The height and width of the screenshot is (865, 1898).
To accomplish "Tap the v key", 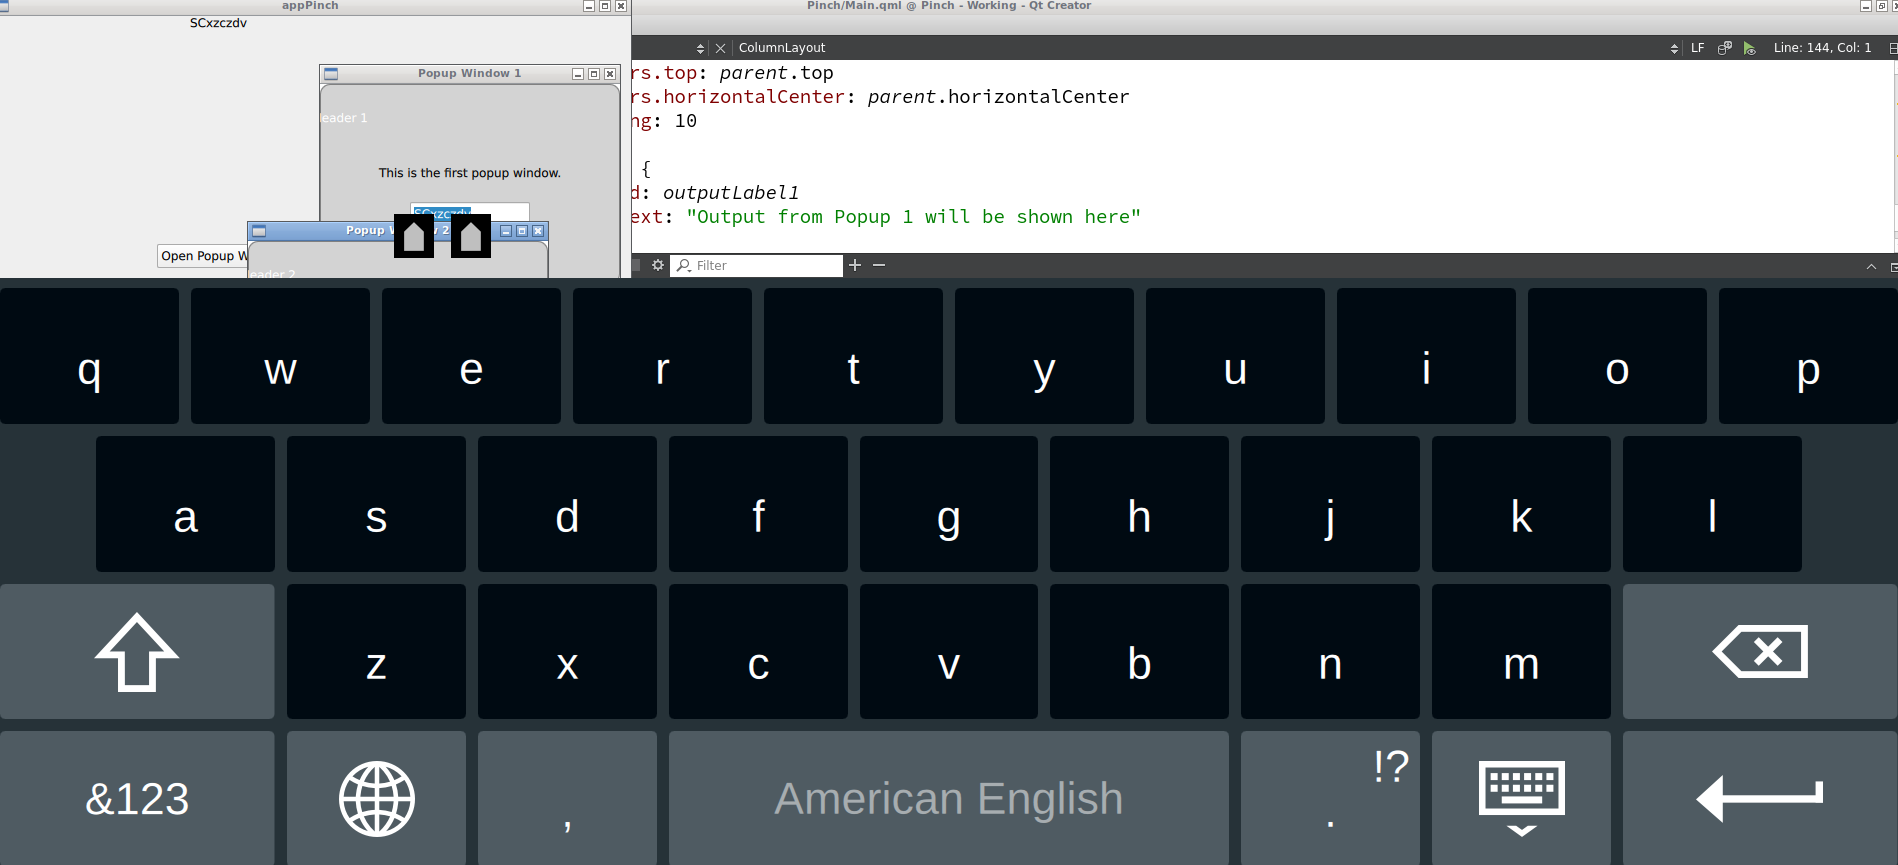I will [949, 652].
